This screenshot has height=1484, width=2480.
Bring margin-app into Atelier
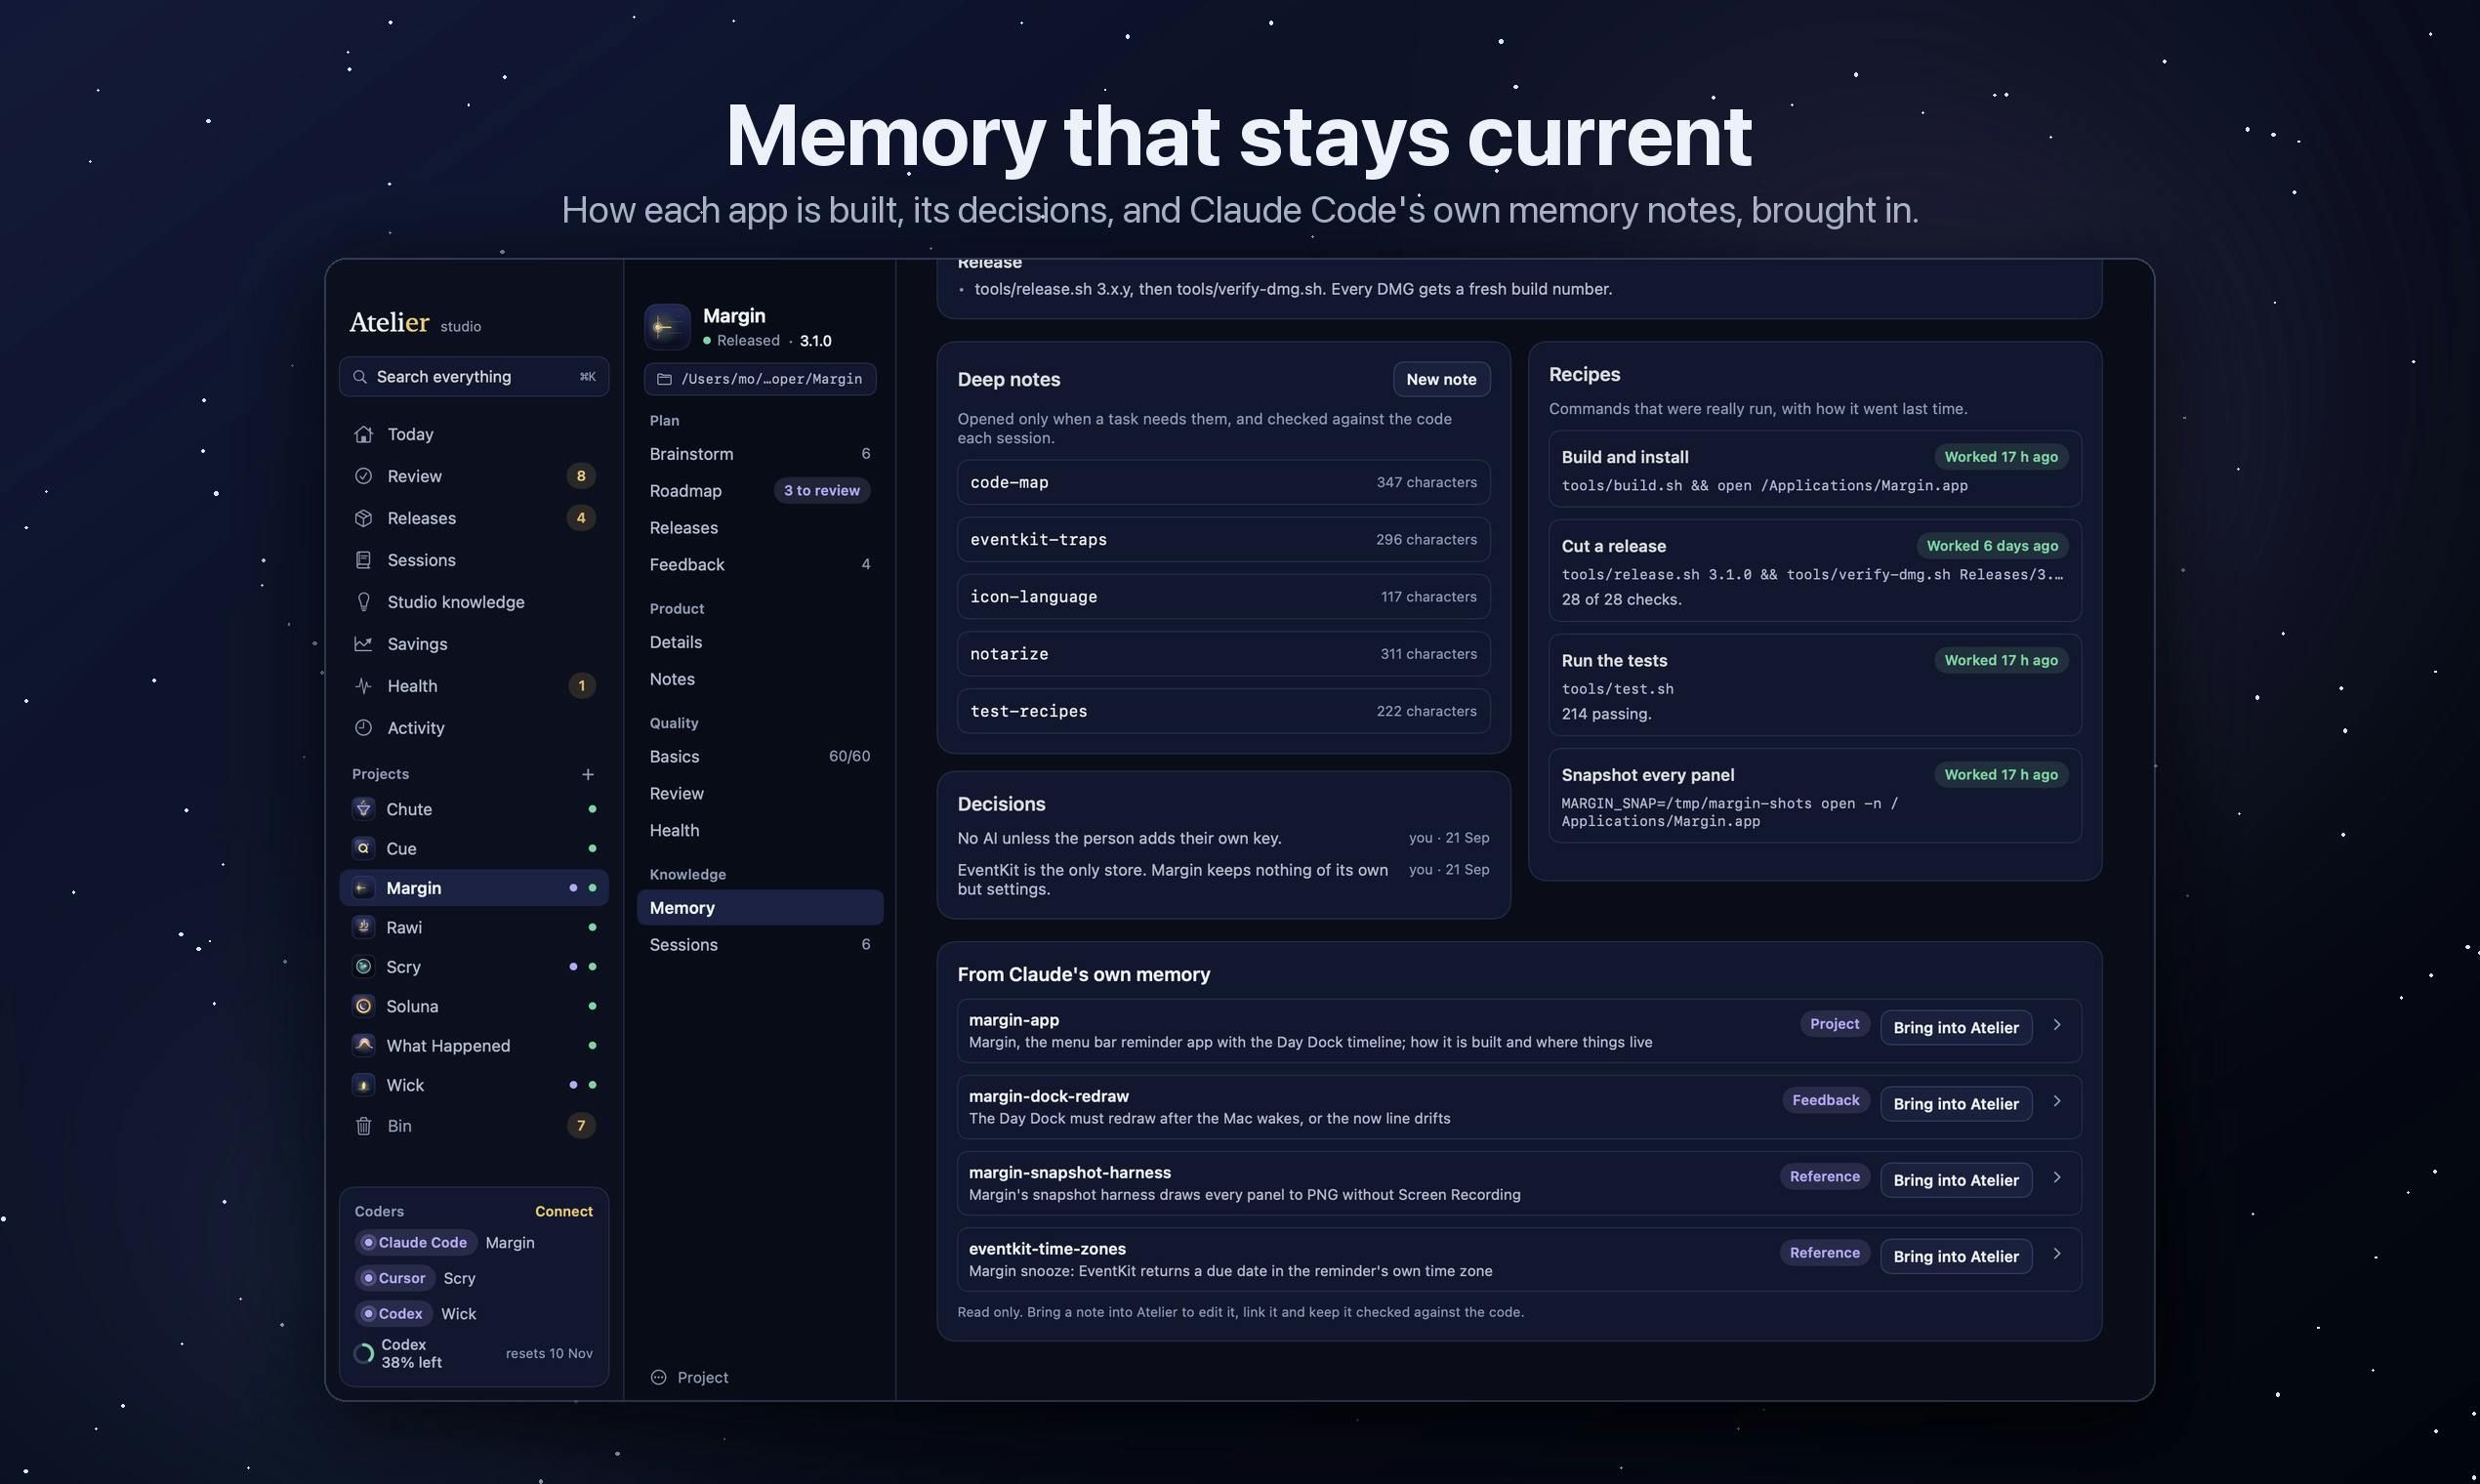(x=1956, y=1028)
